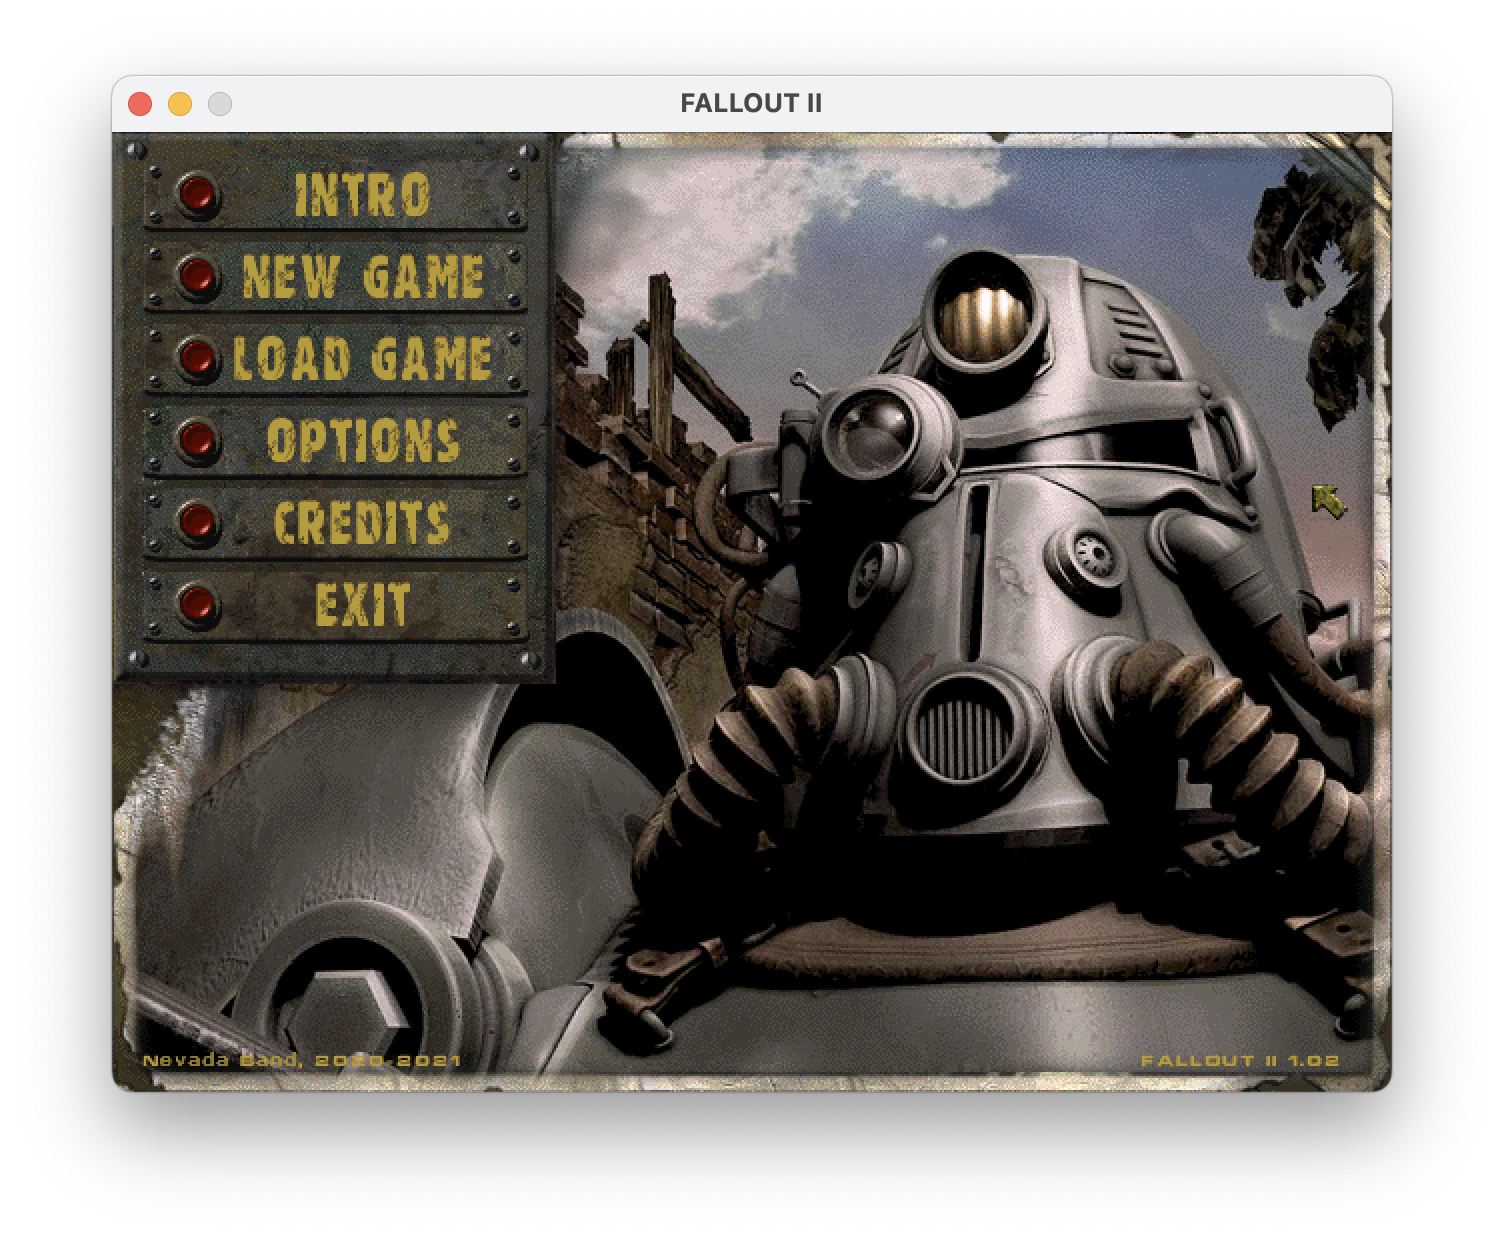The width and height of the screenshot is (1504, 1240).
Task: Click the FALLOUT II window title
Action: [751, 103]
